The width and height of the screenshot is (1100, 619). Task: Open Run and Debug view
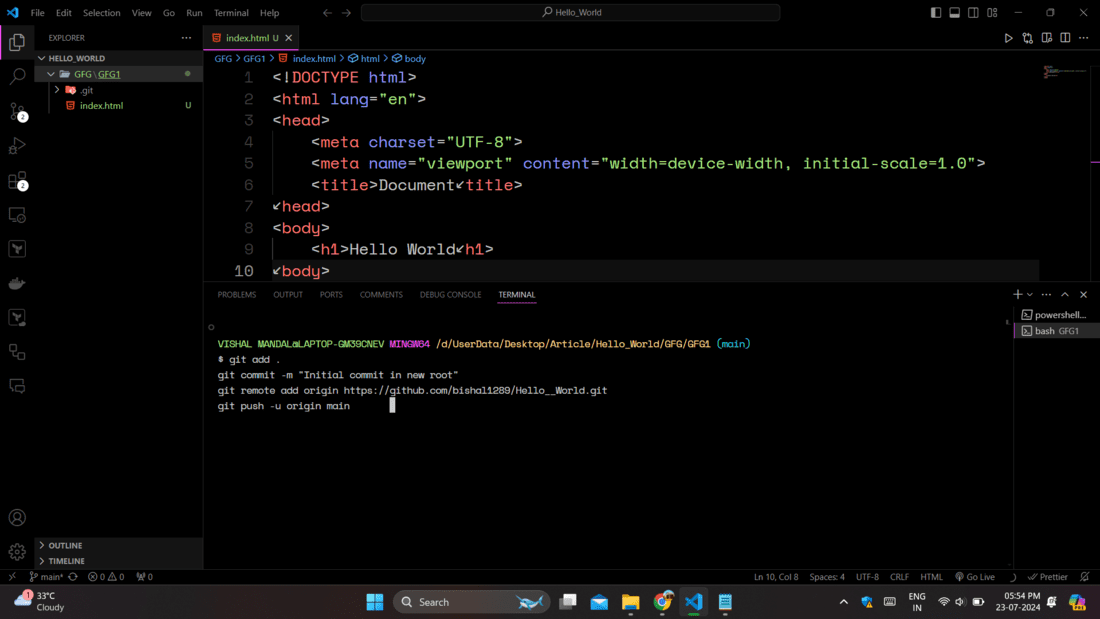pyautogui.click(x=17, y=146)
